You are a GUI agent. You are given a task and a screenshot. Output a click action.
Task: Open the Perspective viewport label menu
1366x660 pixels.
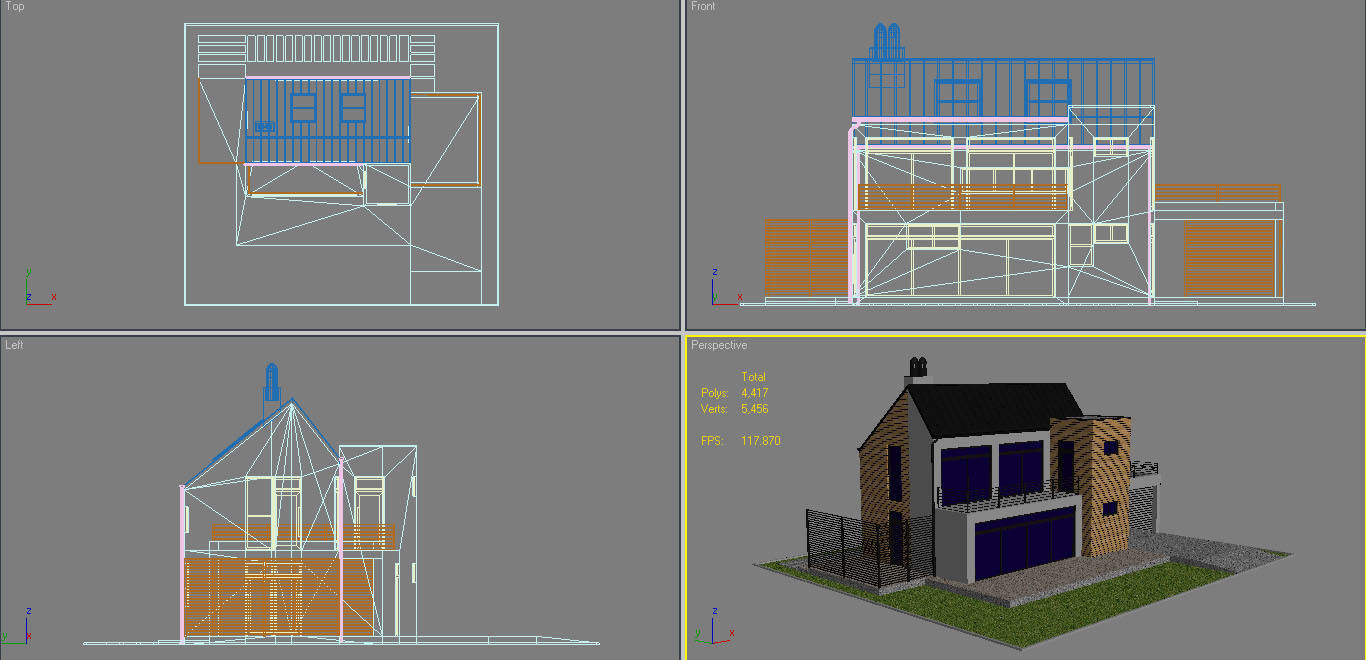click(x=719, y=345)
